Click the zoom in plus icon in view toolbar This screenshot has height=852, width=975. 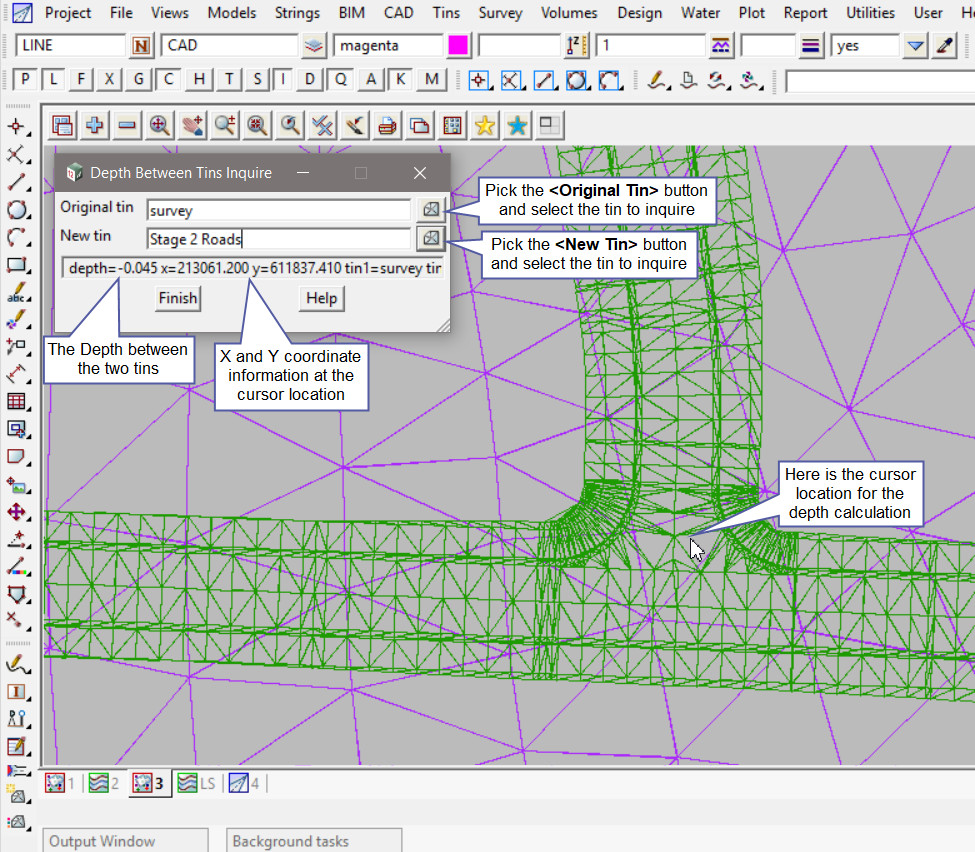tap(95, 125)
